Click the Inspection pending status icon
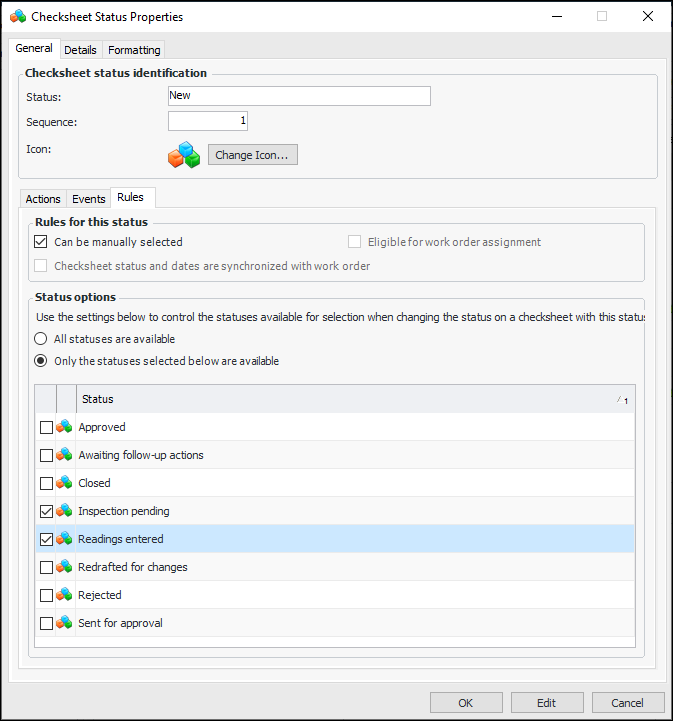 pyautogui.click(x=64, y=511)
